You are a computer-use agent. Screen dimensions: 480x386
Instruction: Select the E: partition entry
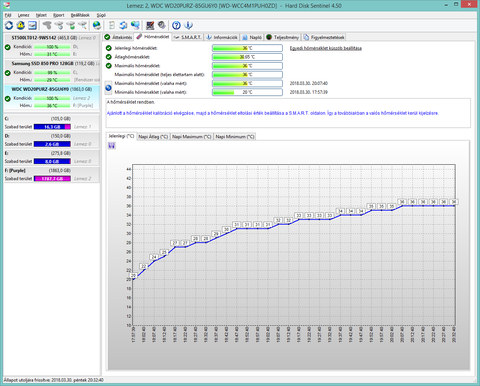tap(52, 157)
